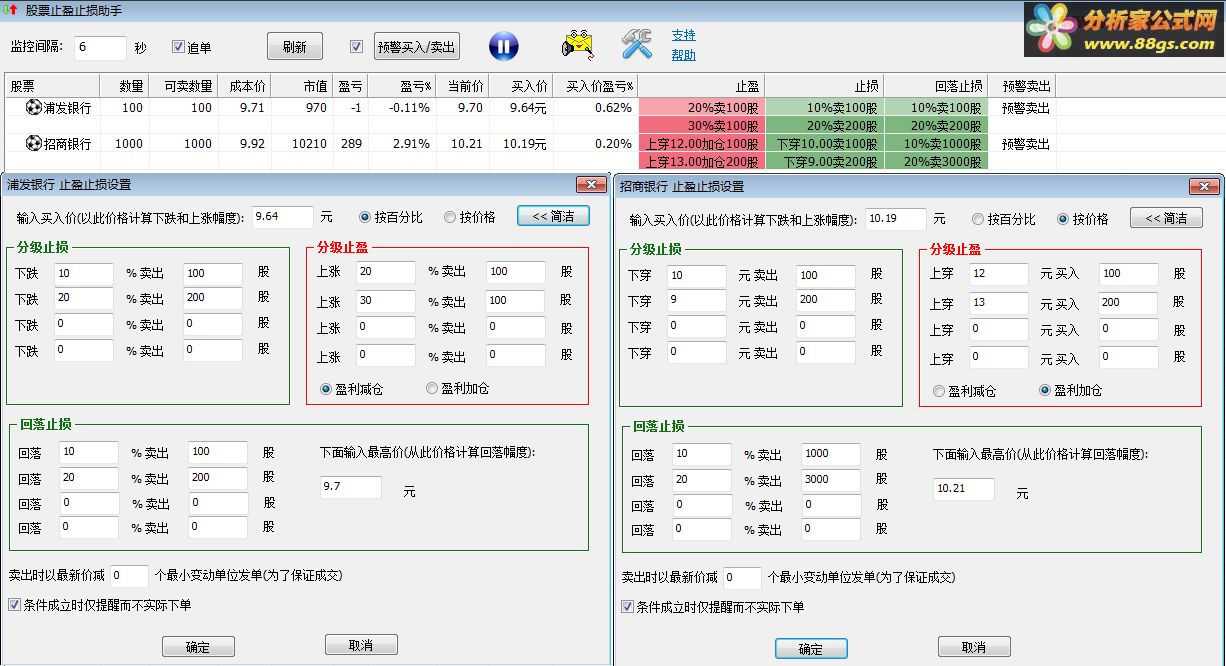Screen dimensions: 1226x666
Task: Click the 最高价 field showing 9.7
Action: click(x=351, y=487)
